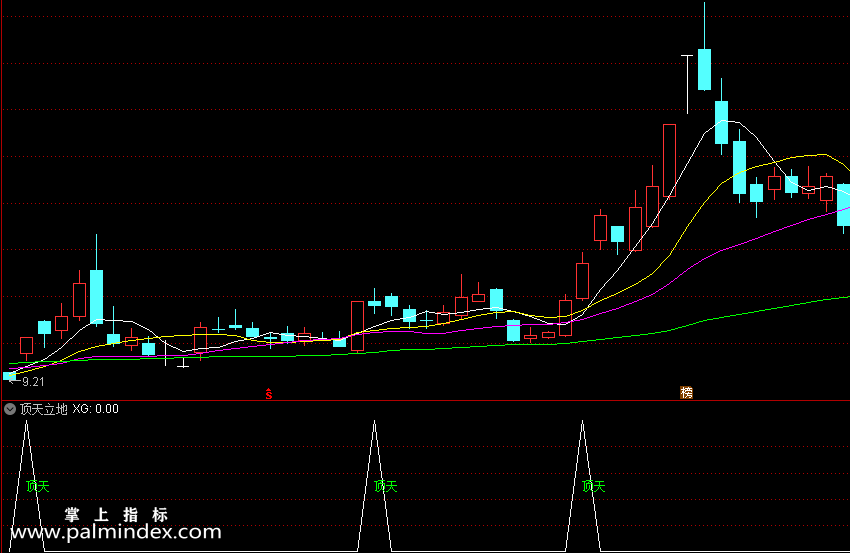Click the orange 榜 marker icon
850x553 pixels.
point(686,393)
